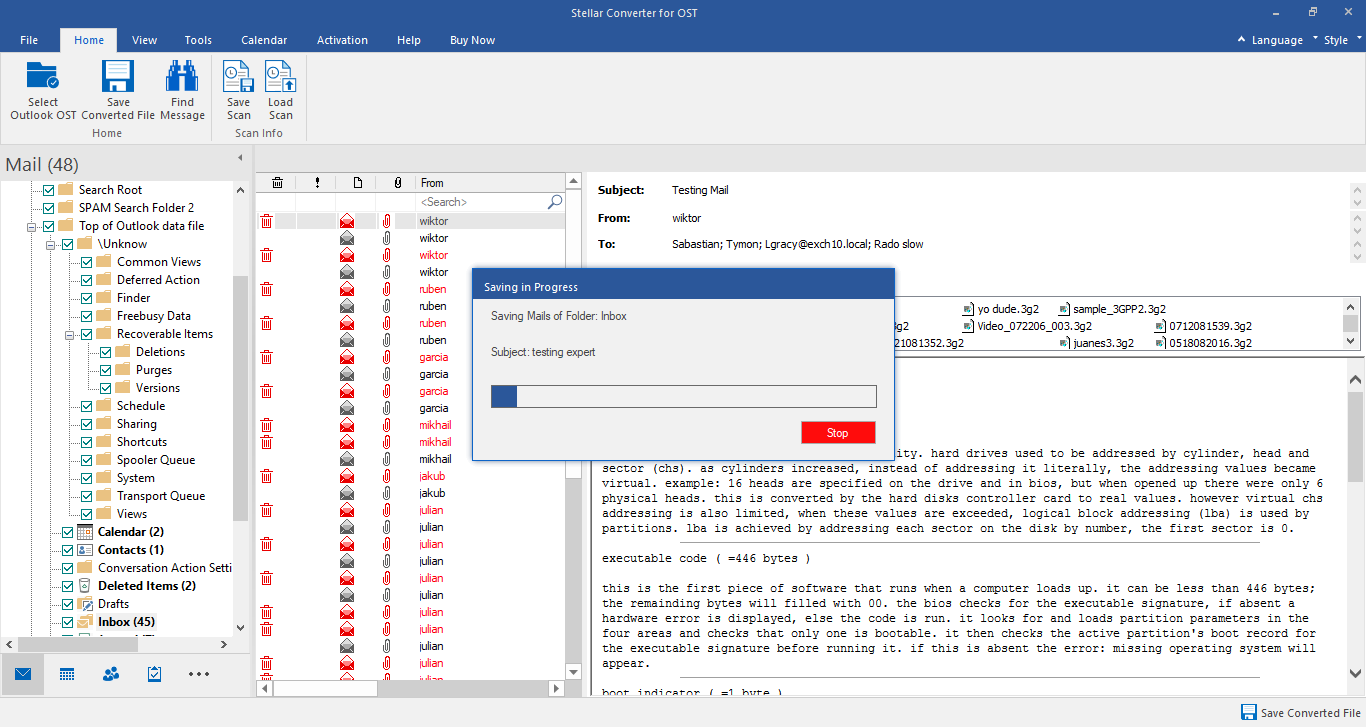Image resolution: width=1366 pixels, height=727 pixels.
Task: Uncheck the Common Views folder checkbox
Action: pyautogui.click(x=86, y=262)
